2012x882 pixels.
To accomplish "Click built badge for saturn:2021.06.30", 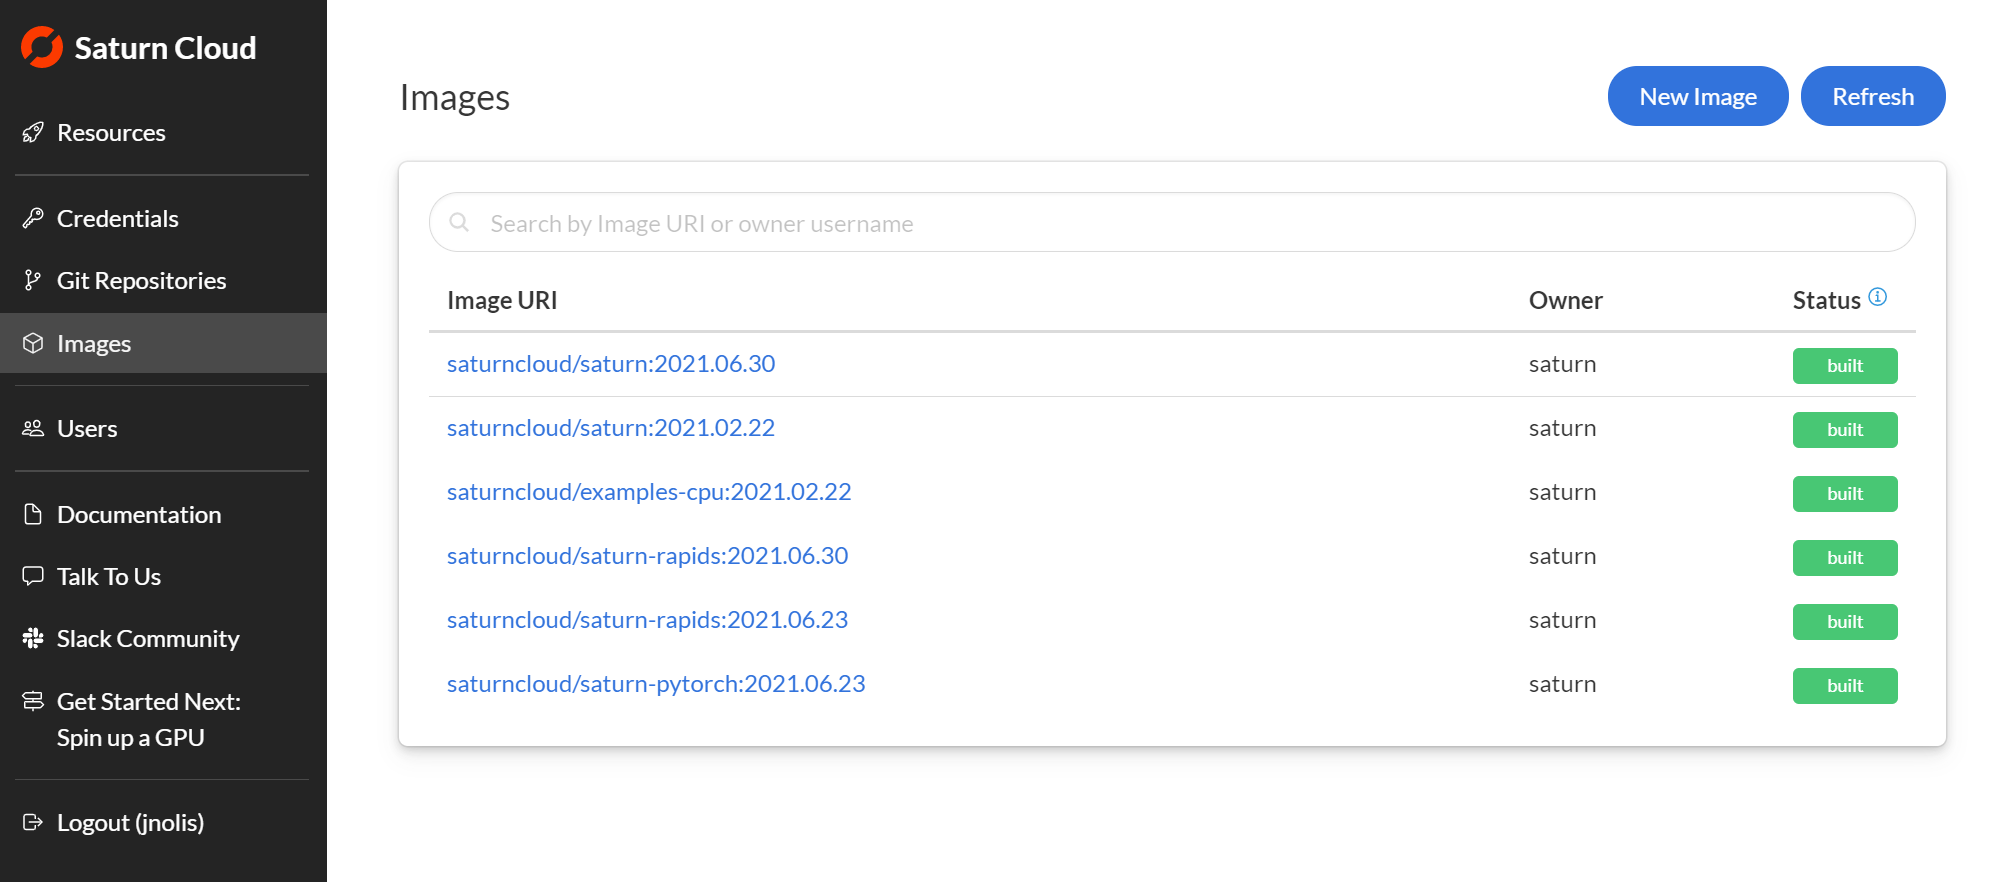I will [x=1845, y=366].
